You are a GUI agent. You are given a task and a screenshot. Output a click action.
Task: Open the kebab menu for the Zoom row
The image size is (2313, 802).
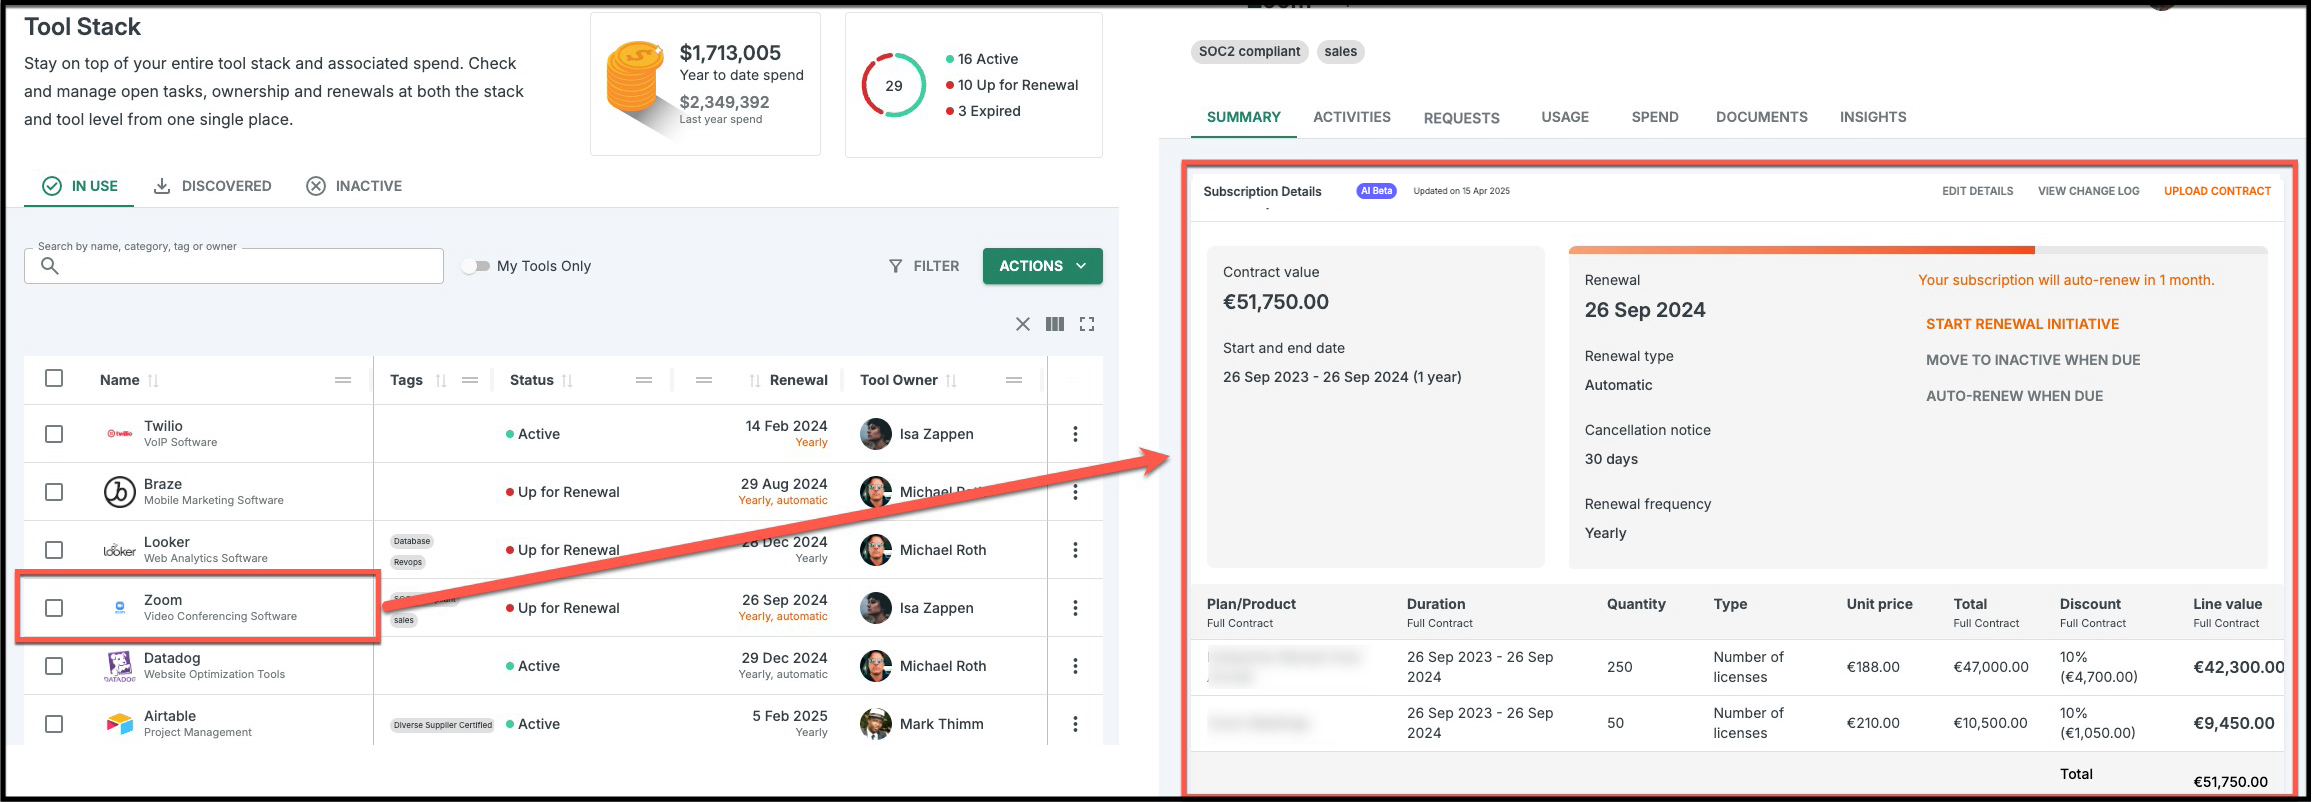click(x=1075, y=608)
